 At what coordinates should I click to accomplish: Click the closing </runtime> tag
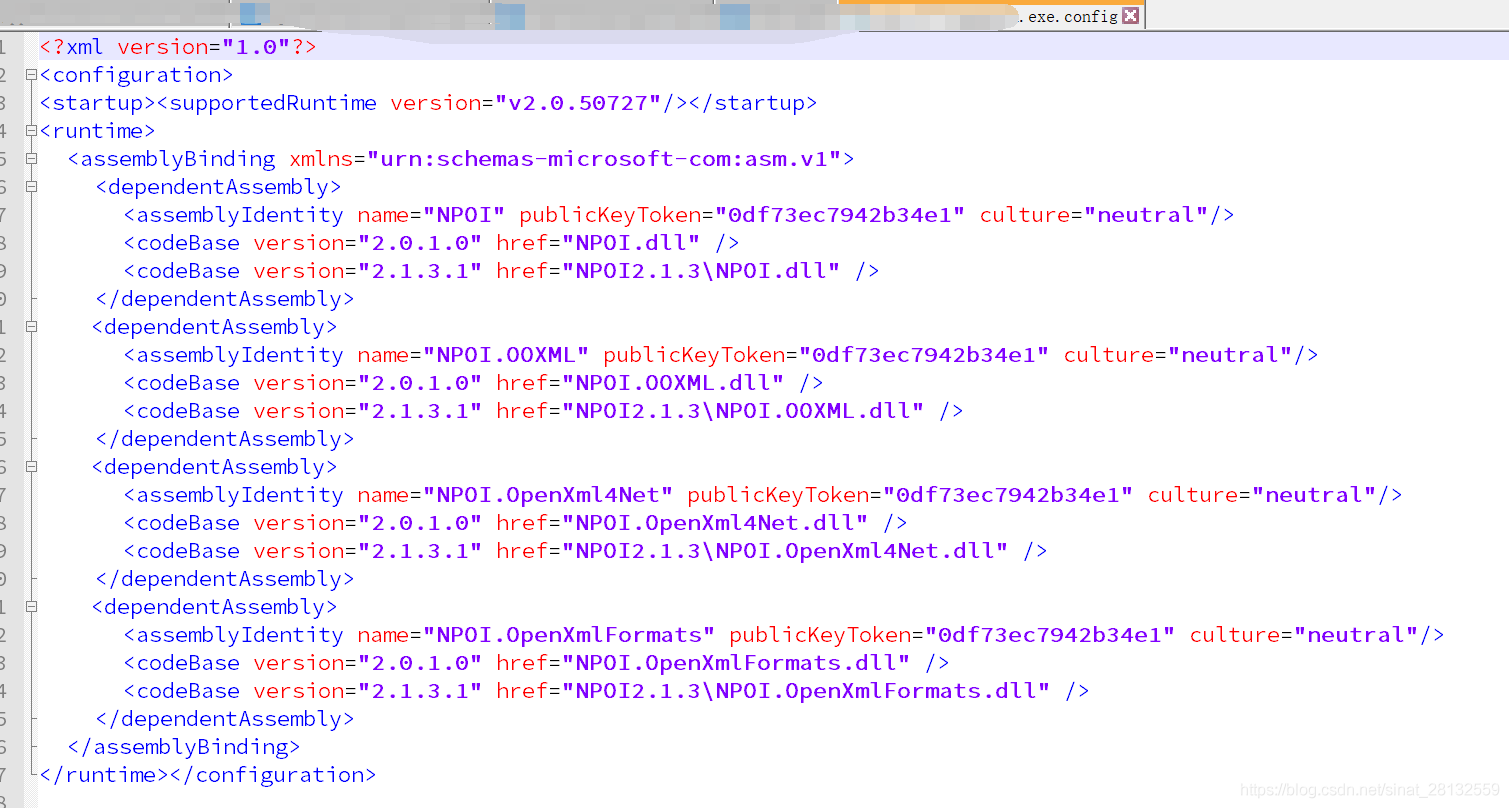click(x=105, y=775)
